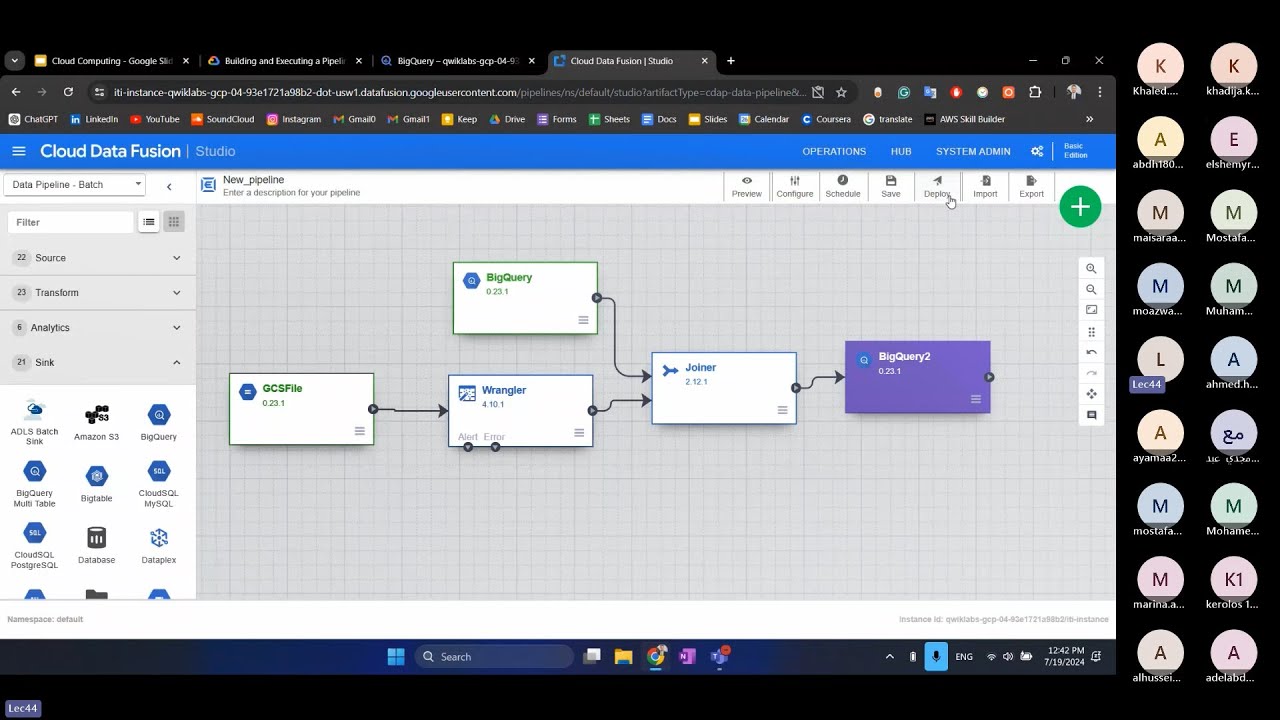Open SYSTEM ADMIN page
The image size is (1280, 720).
pyautogui.click(x=973, y=151)
